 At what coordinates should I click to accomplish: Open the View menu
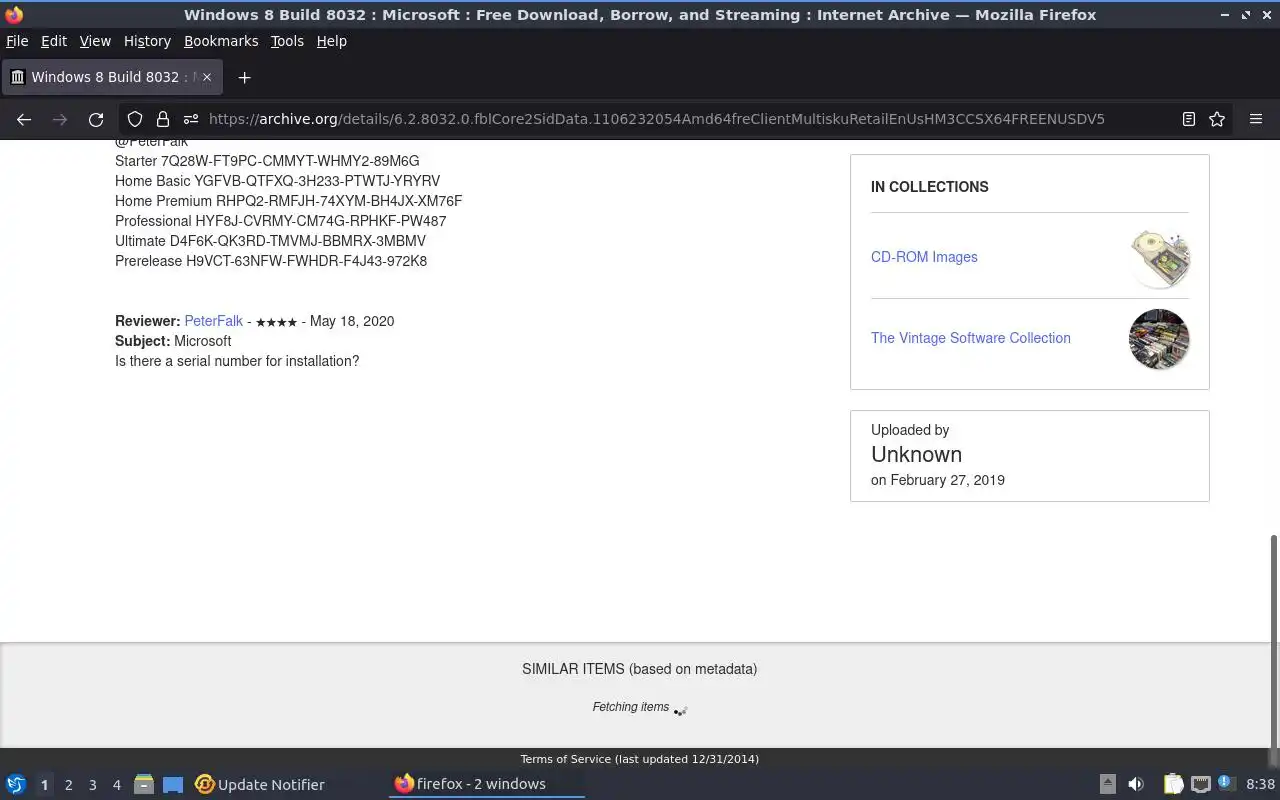[x=95, y=41]
